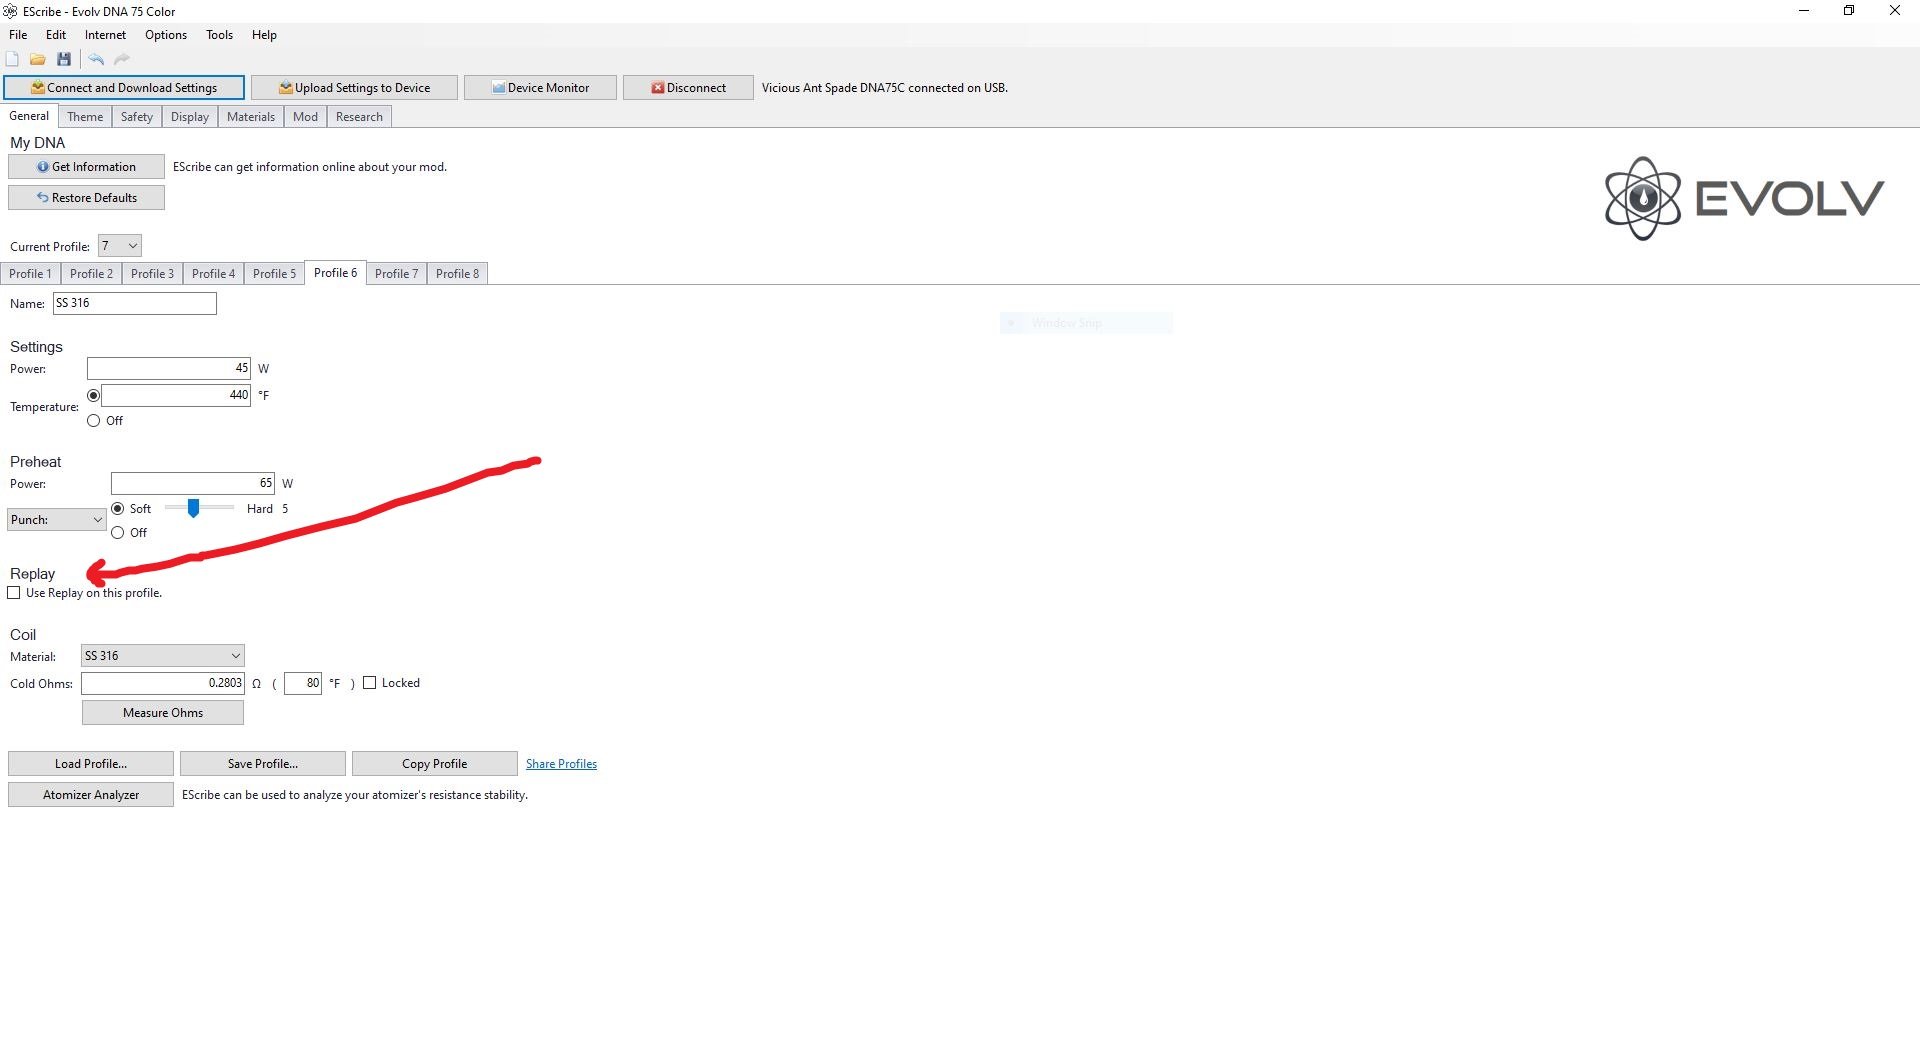This screenshot has height=1050, width=1920.
Task: Open the Tools menu
Action: coord(219,35)
